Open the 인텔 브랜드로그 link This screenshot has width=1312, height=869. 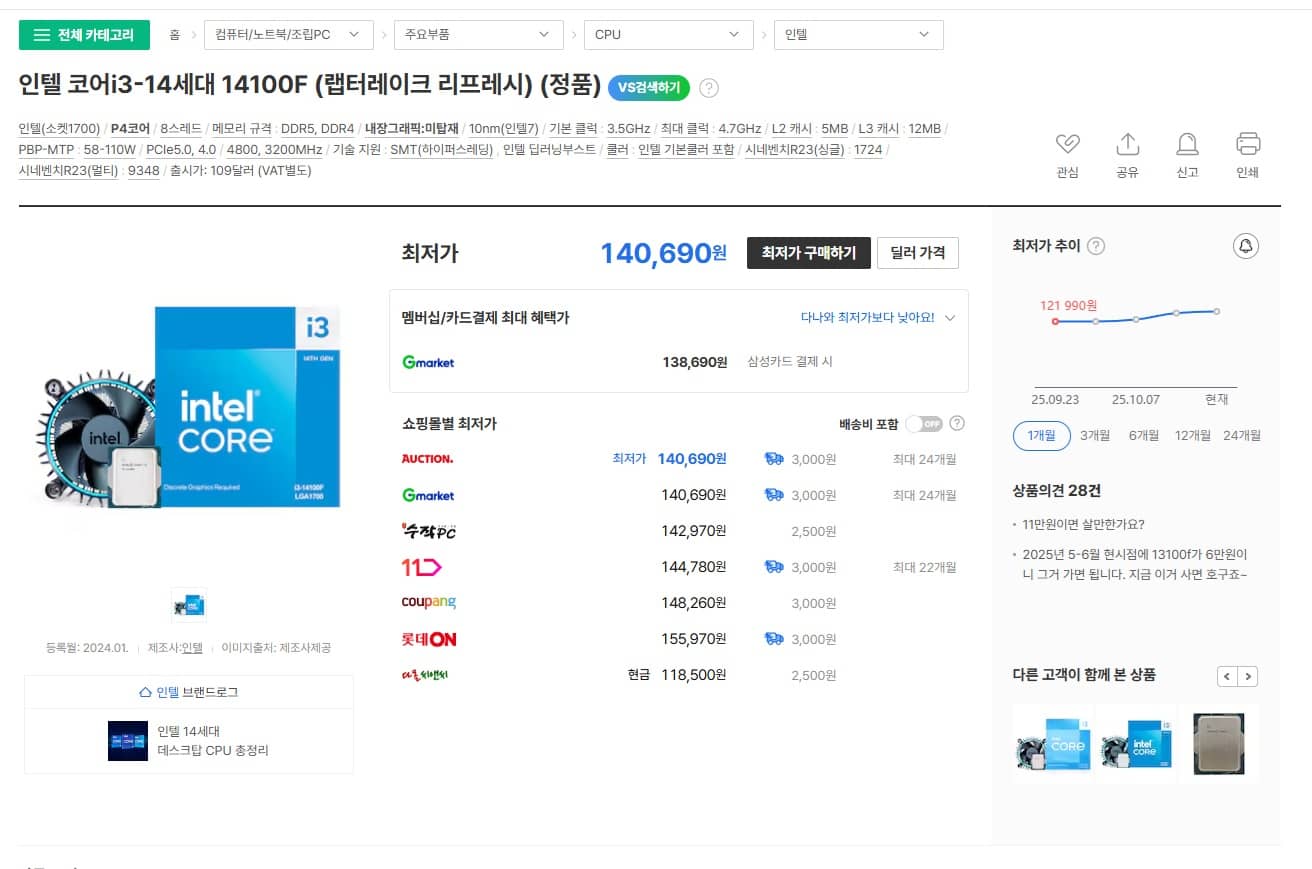coord(189,692)
